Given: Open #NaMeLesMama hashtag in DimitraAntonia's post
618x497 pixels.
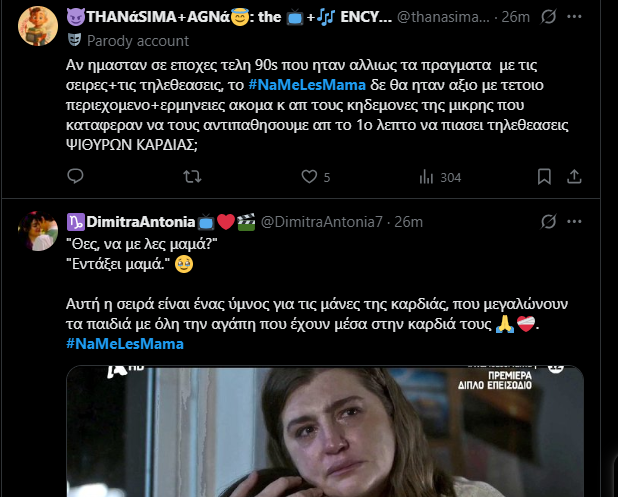Looking at the screenshot, I should tap(125, 343).
